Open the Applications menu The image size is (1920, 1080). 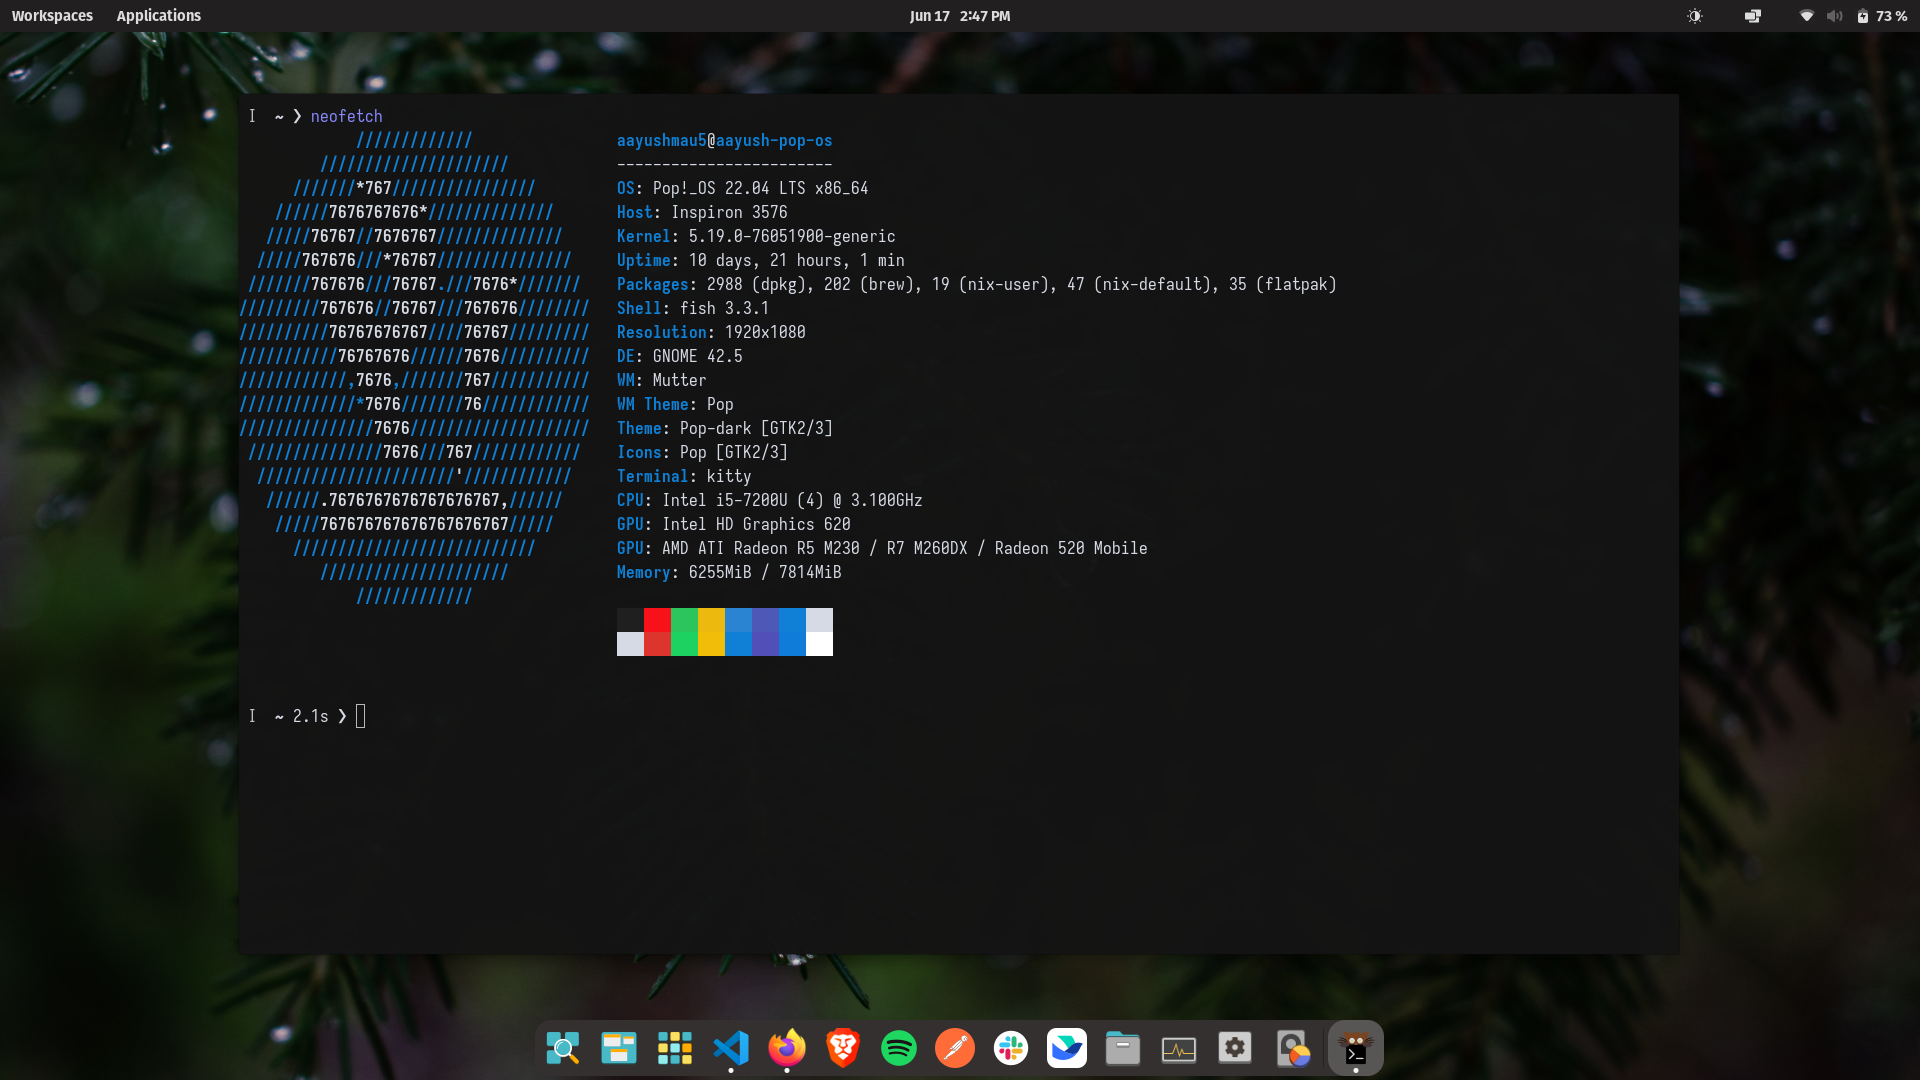158,16
